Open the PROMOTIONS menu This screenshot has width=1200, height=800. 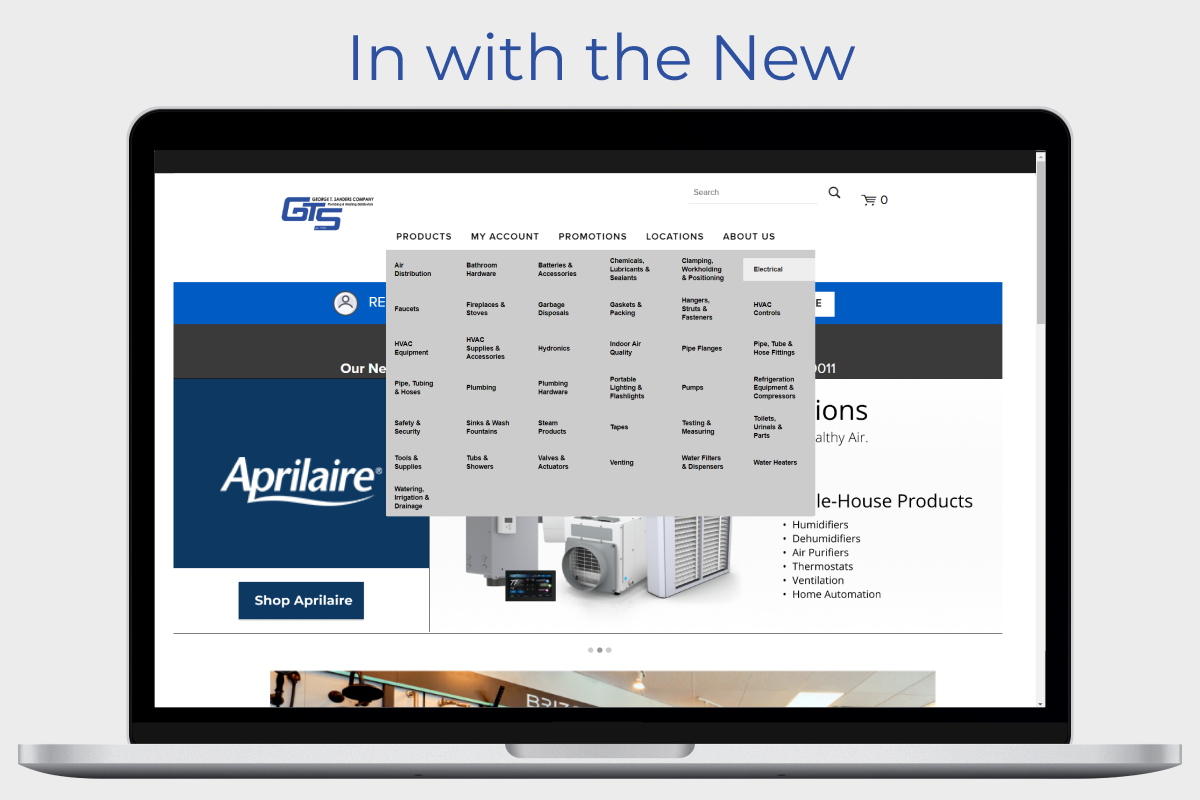[x=593, y=237]
